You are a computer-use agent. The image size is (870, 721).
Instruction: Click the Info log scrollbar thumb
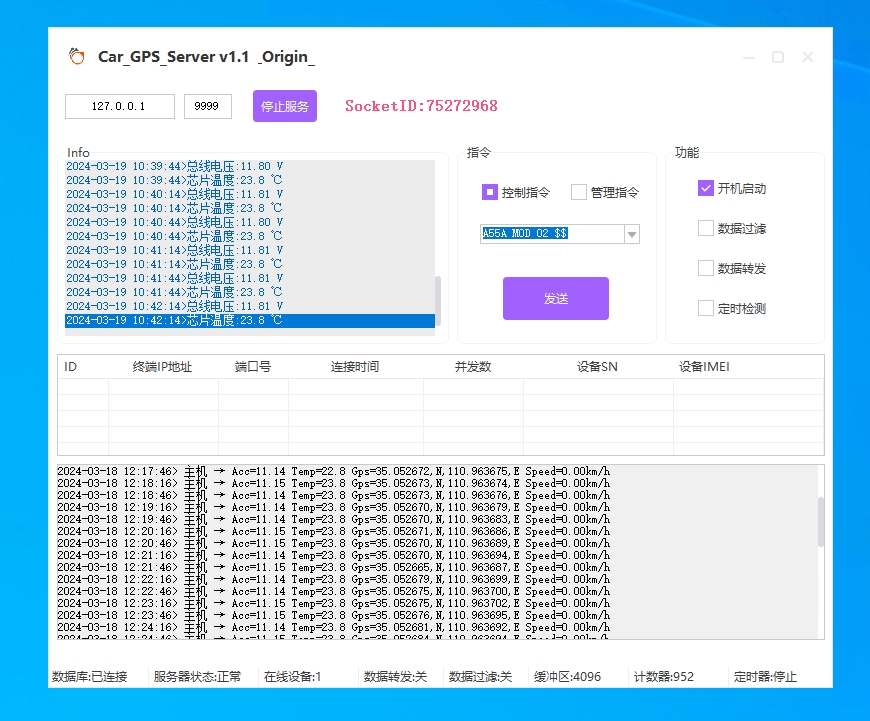(x=438, y=295)
